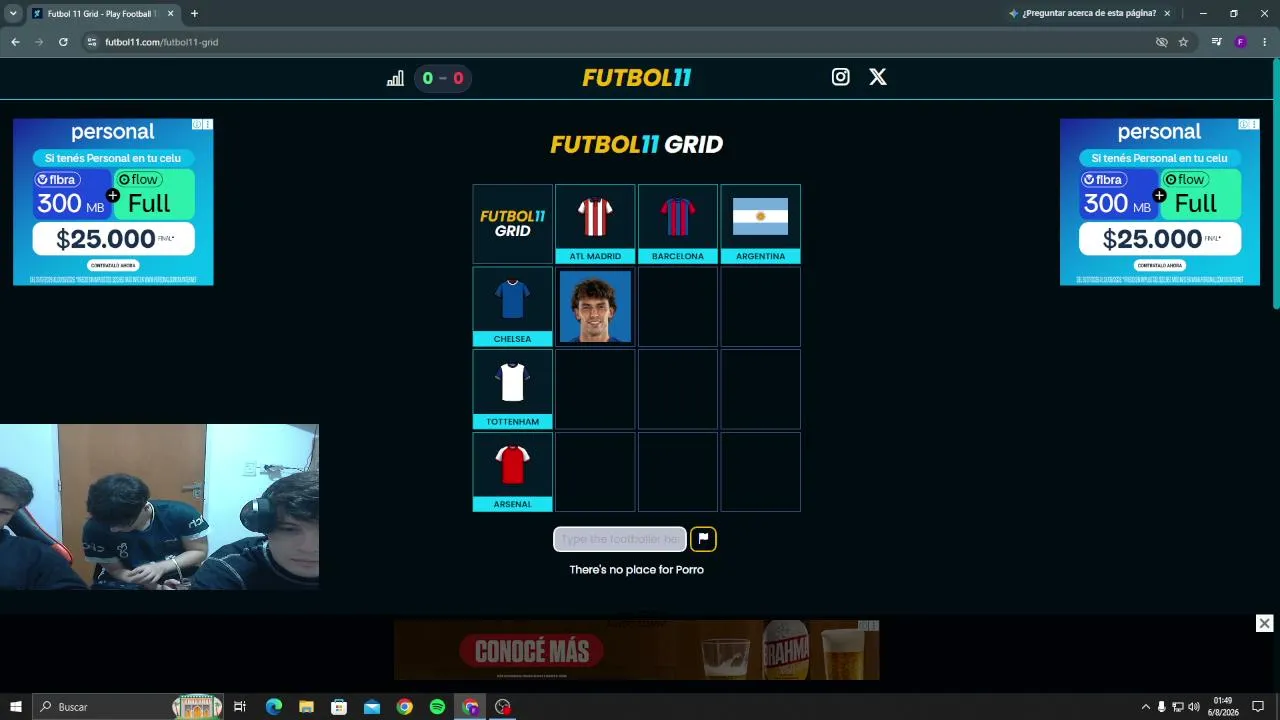Pick the Tottenham–Barcelona grid cell
This screenshot has height=720, width=1280.
[x=678, y=389]
